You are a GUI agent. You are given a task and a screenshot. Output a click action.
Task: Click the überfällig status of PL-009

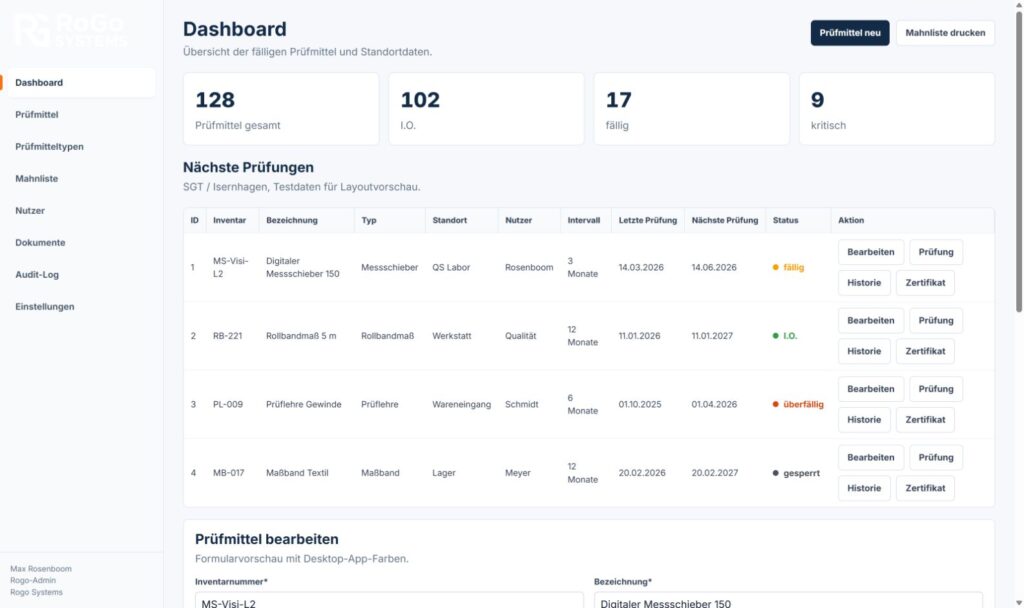(798, 405)
